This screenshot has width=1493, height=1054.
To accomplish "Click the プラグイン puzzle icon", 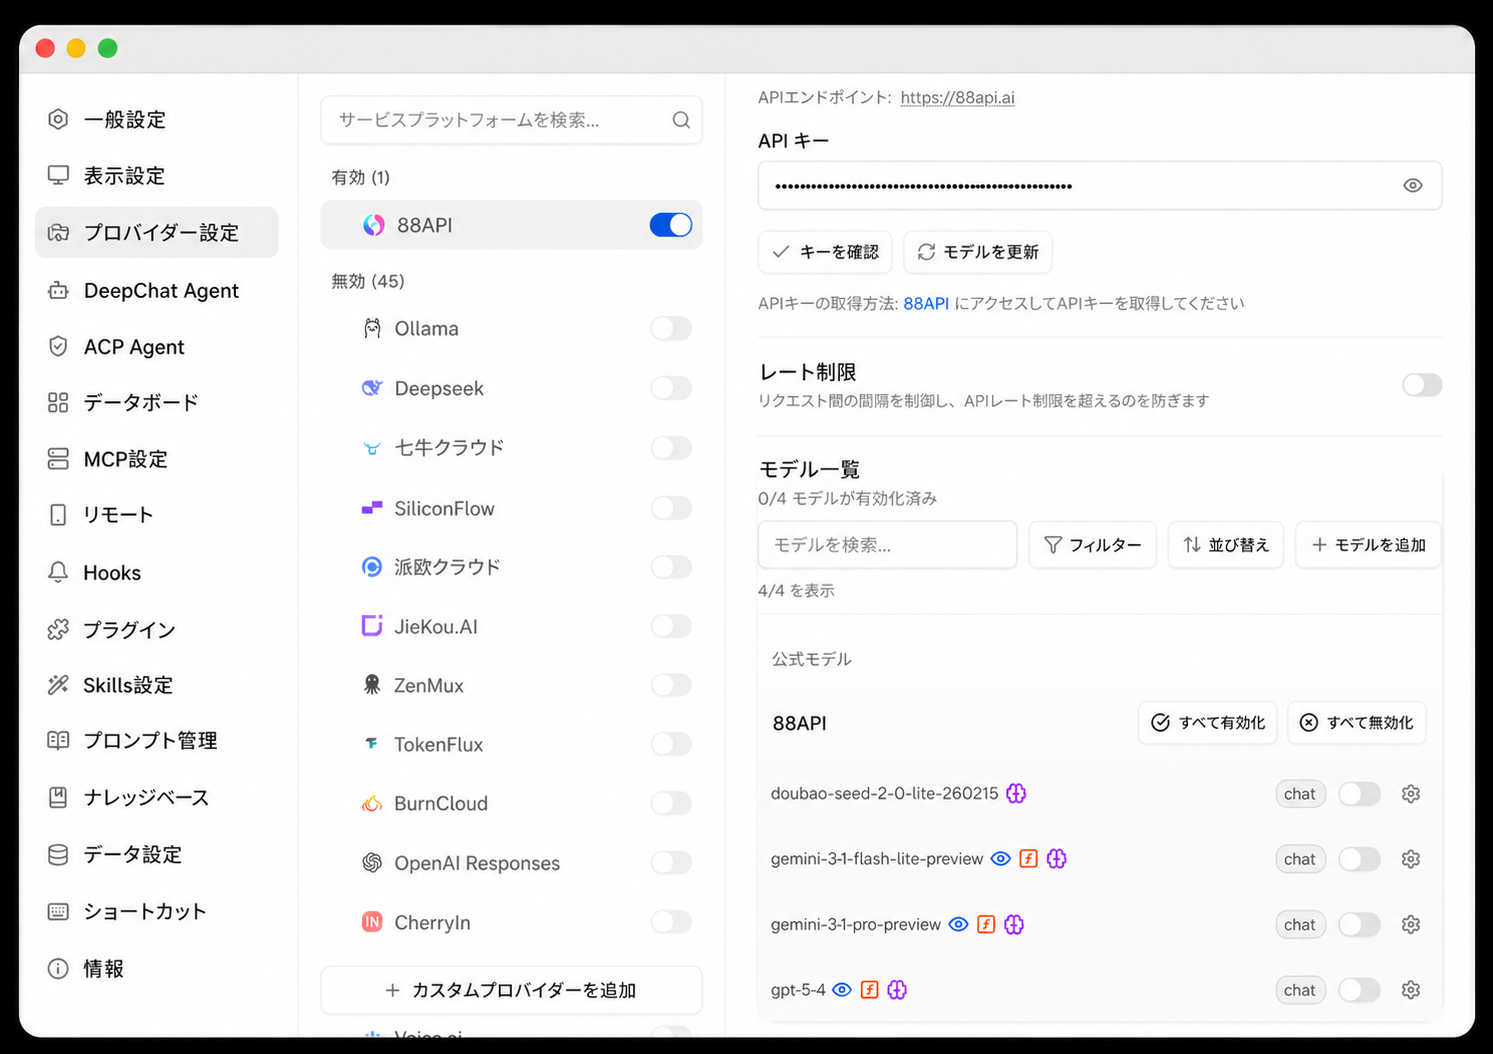I will pos(58,629).
